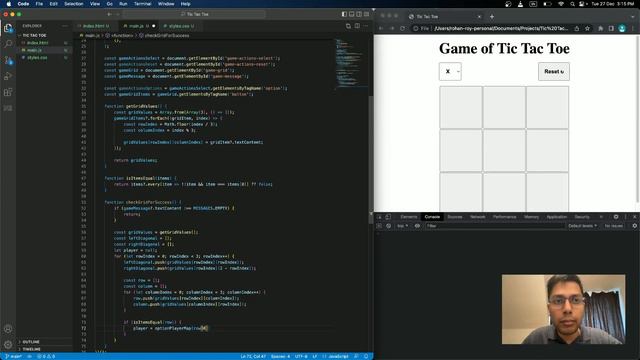Switch to the styles.css editor tab
The image size is (640, 360).
pyautogui.click(x=180, y=26)
